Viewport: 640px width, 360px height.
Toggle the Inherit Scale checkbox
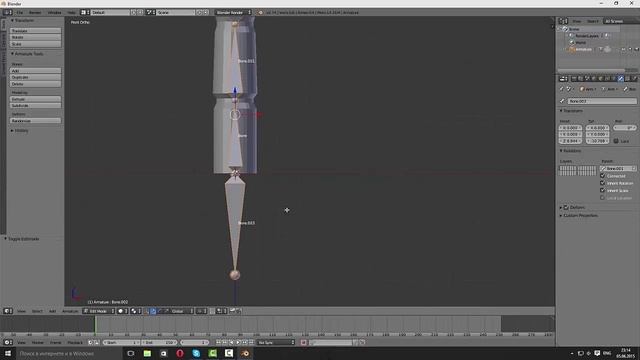click(x=602, y=190)
